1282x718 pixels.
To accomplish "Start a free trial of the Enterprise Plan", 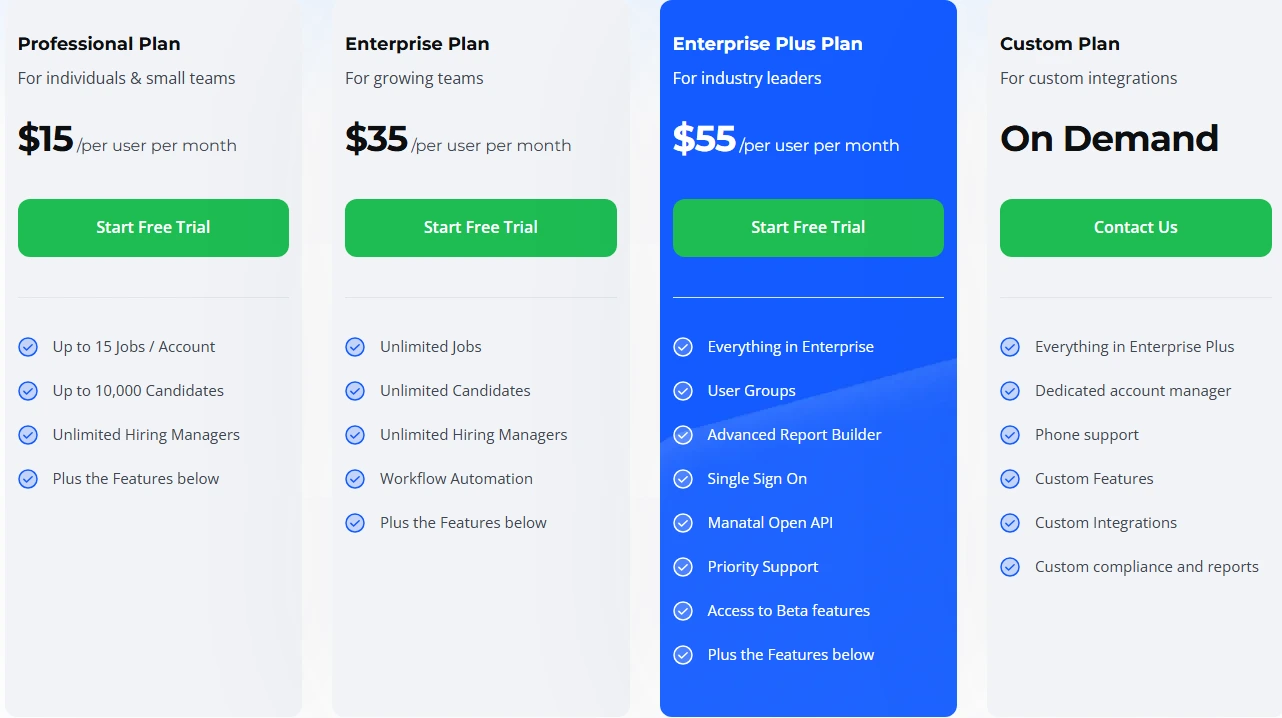I will pyautogui.click(x=480, y=227).
